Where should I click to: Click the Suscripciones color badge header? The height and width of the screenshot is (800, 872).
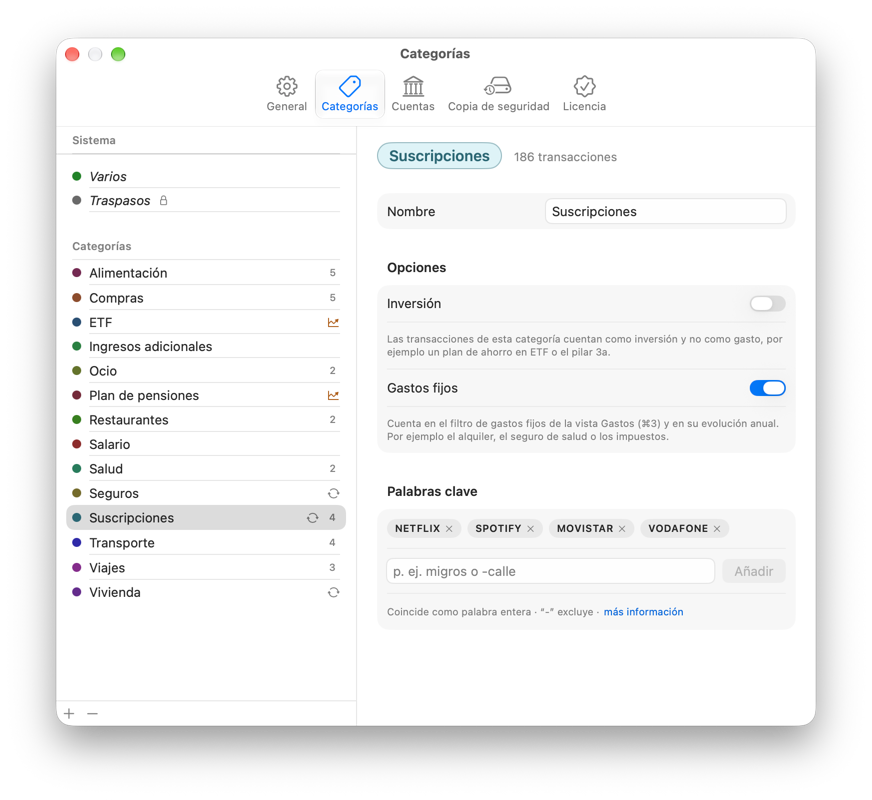tap(439, 156)
